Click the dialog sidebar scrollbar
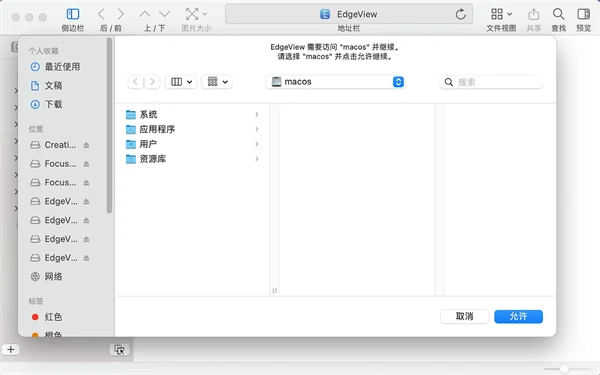This screenshot has width=600, height=375. tap(109, 125)
